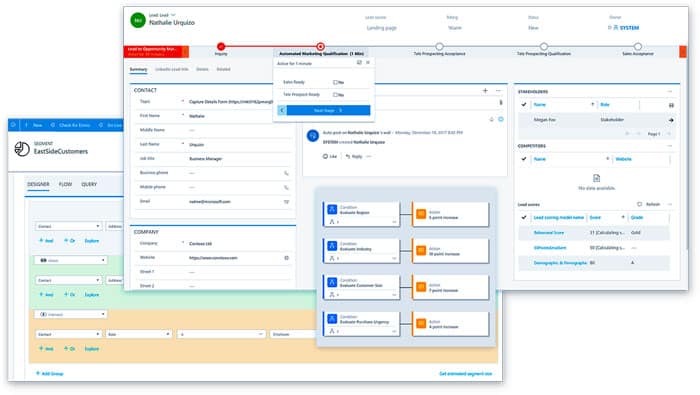This screenshot has height=395, width=700.
Task: Click the Mobile phone call icon
Action: (286, 187)
